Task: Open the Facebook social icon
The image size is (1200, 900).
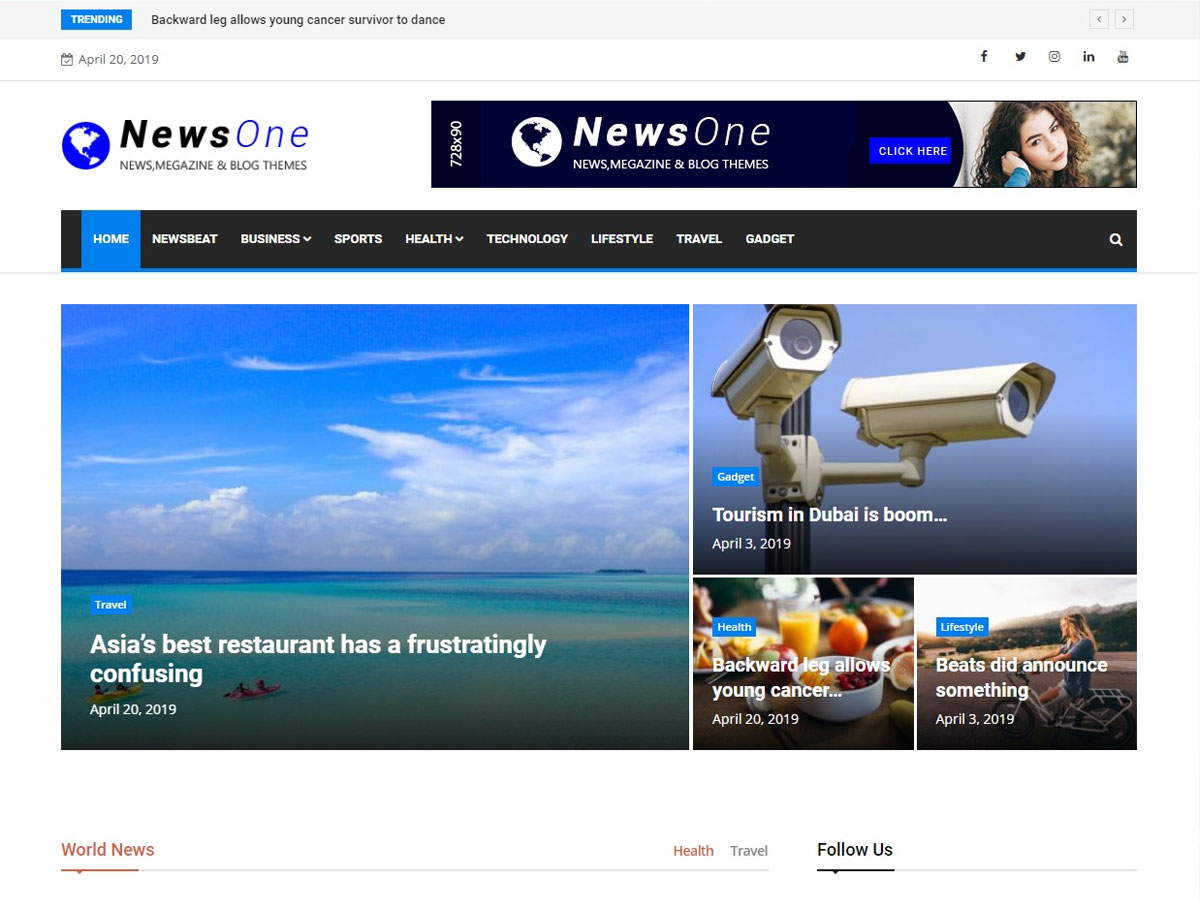Action: click(984, 56)
